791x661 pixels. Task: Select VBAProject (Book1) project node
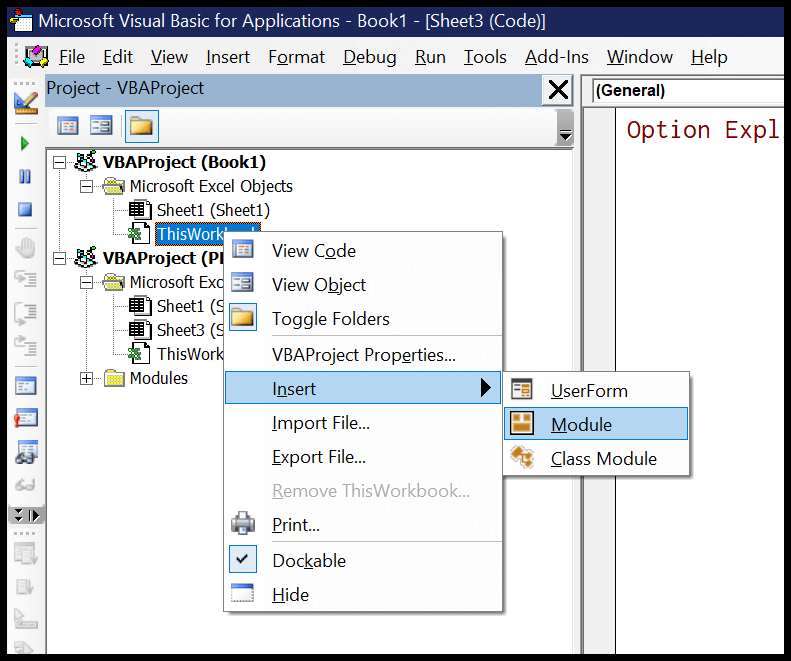coord(184,162)
